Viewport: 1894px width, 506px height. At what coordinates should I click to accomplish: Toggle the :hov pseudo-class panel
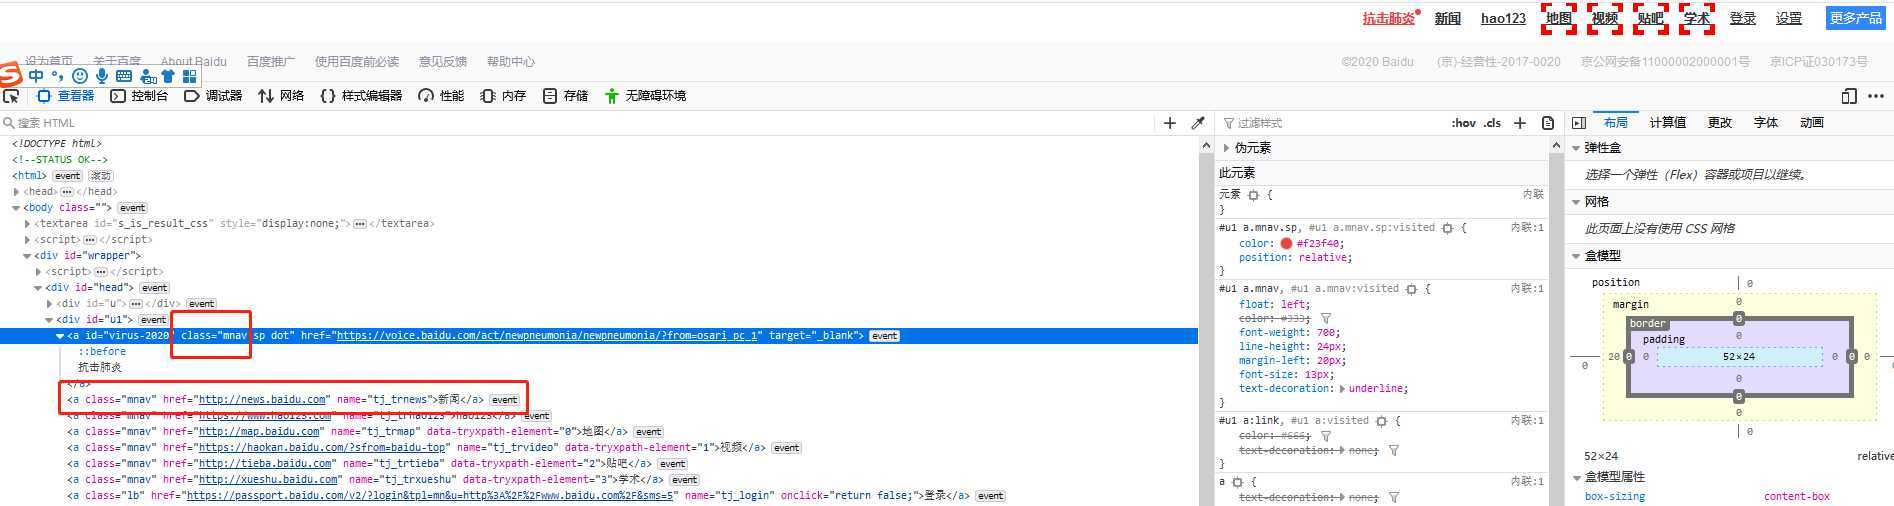coord(1464,123)
